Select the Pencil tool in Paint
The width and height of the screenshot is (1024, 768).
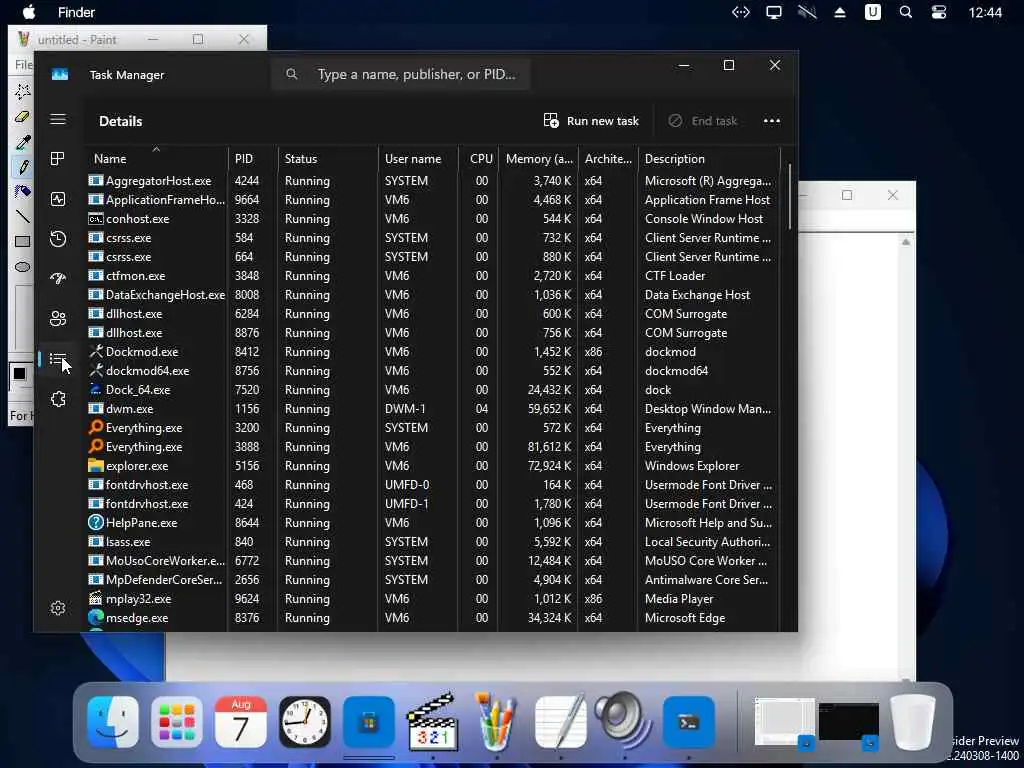[22, 167]
